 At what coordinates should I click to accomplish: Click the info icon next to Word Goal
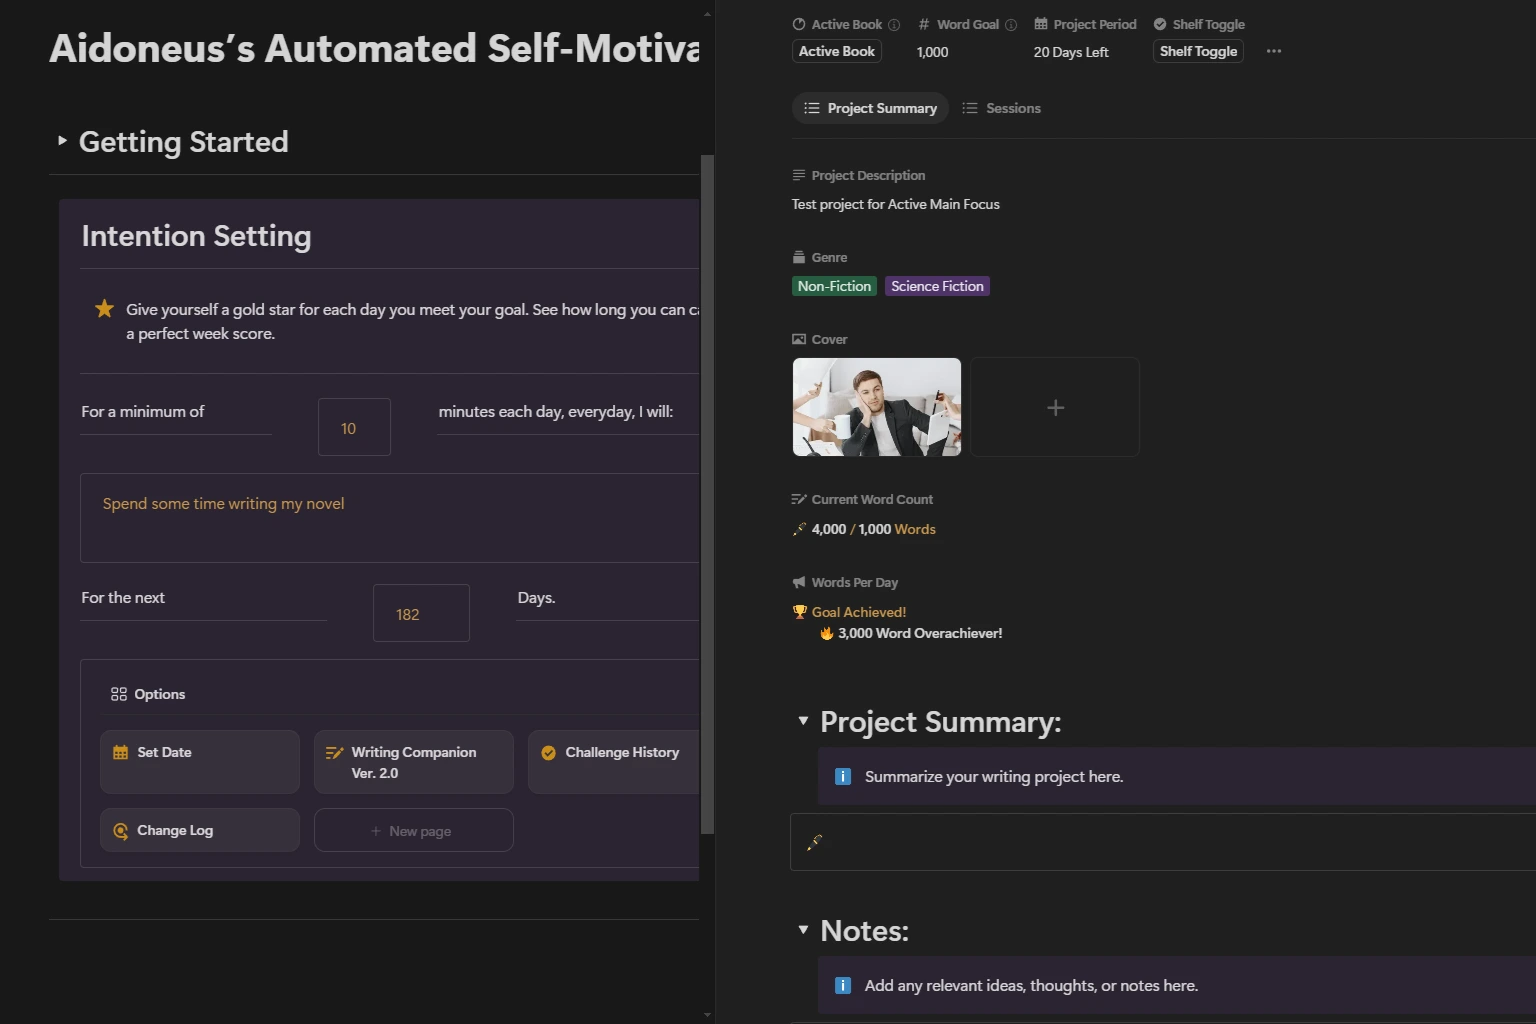coord(1011,25)
